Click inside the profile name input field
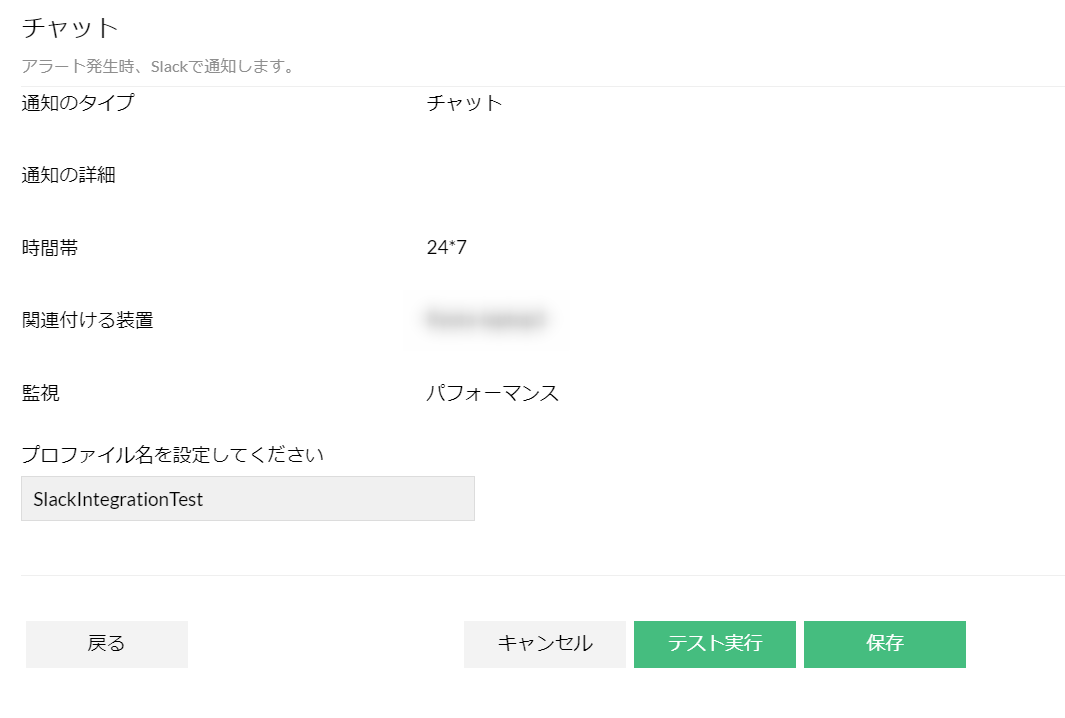1065x718 pixels. [x=246, y=498]
